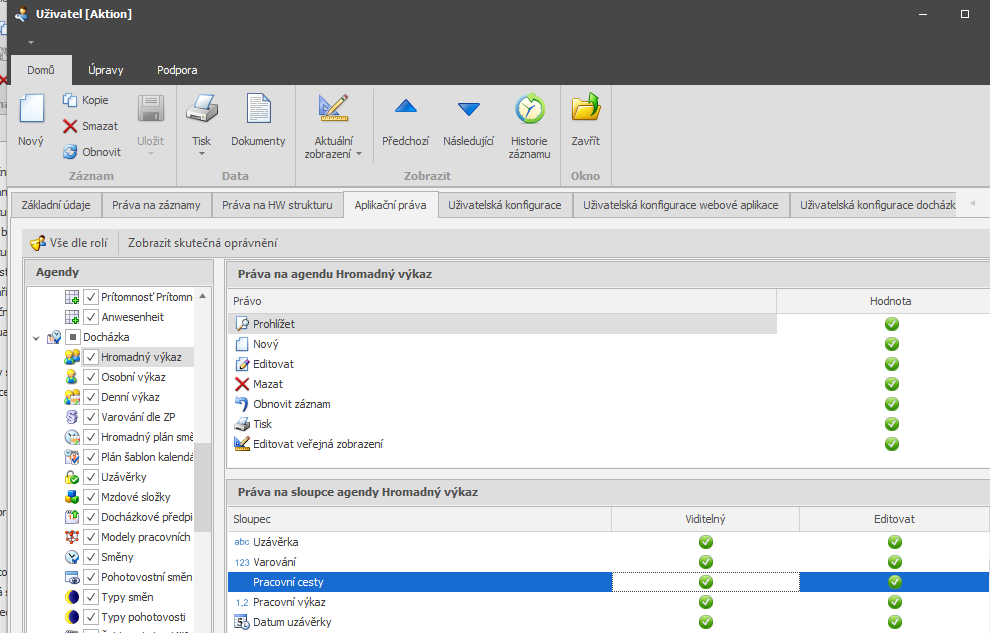
Task: Click the Obnovit záznam undo icon
Action: point(242,404)
